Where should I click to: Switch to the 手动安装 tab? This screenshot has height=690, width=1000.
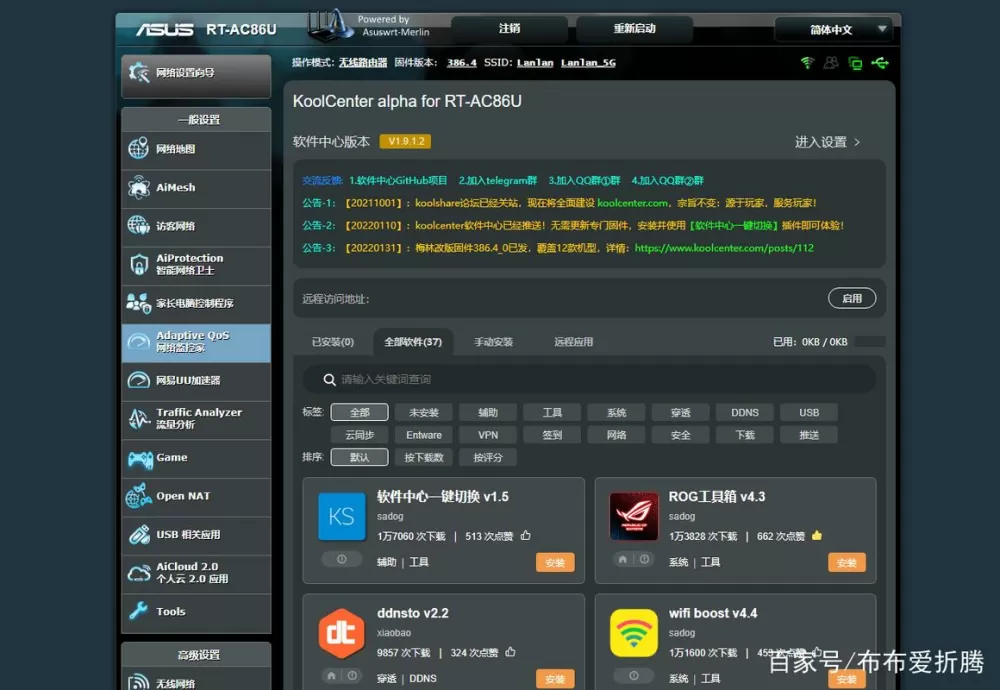click(x=494, y=342)
